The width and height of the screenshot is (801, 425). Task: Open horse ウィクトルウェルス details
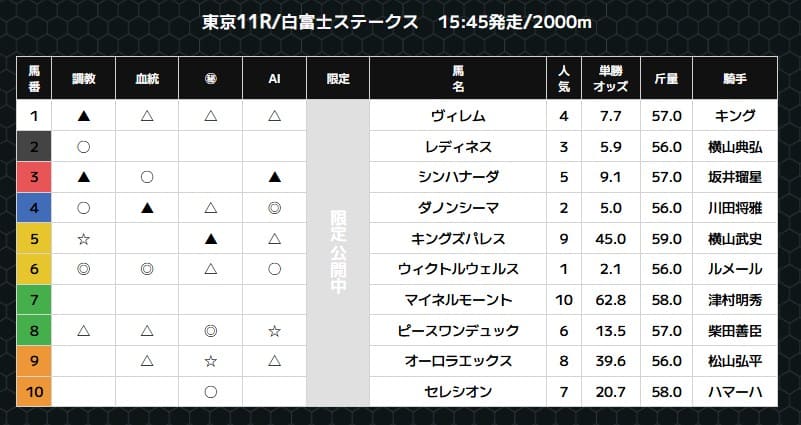pyautogui.click(x=459, y=269)
